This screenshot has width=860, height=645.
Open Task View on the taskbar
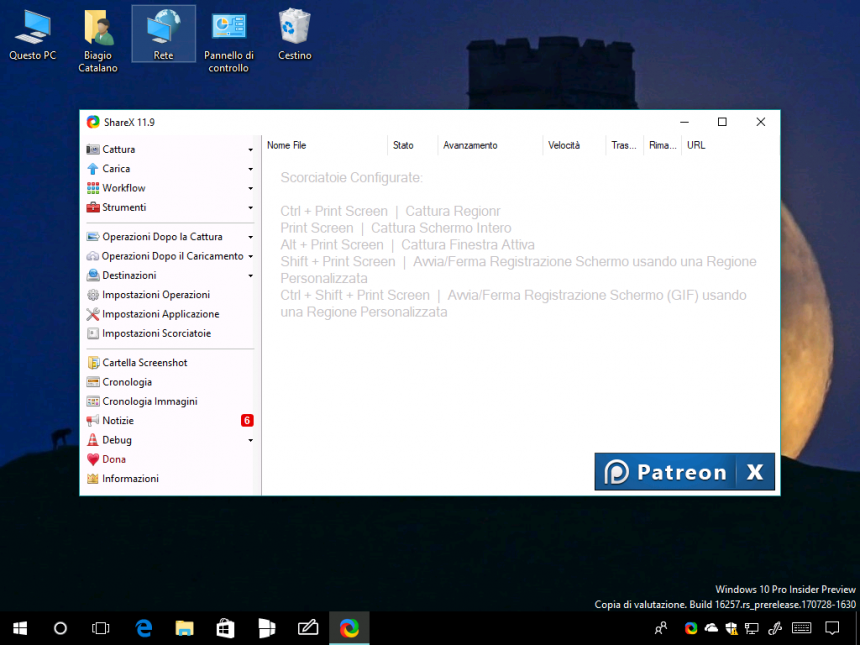pos(101,628)
